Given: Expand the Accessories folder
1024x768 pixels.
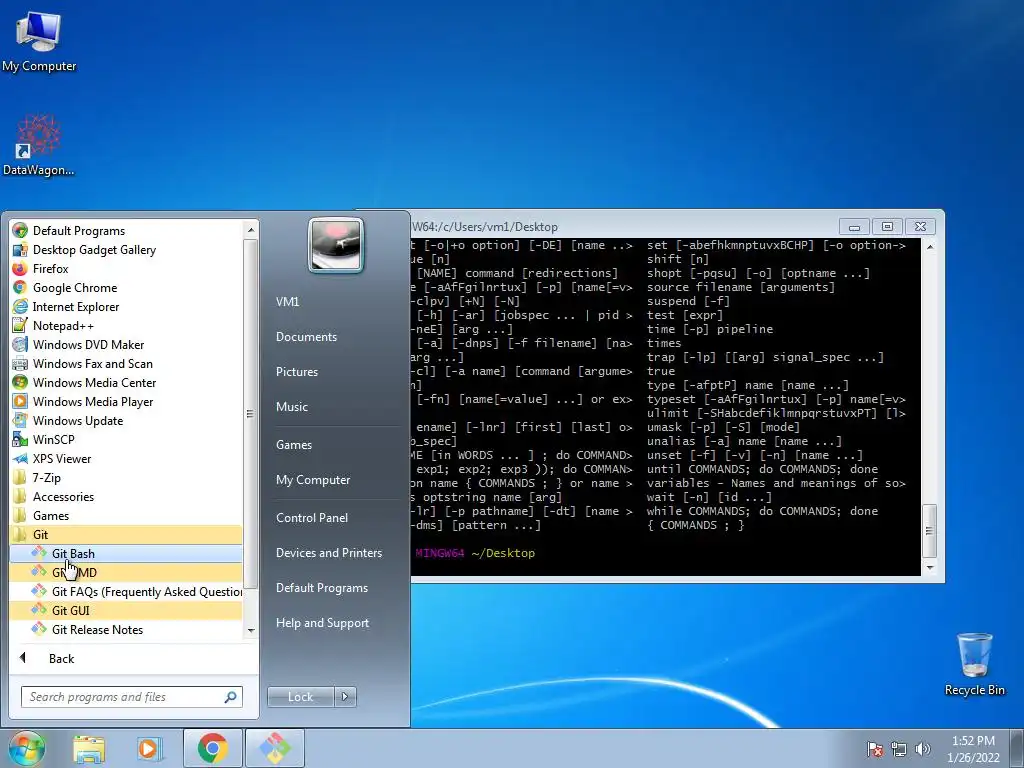Looking at the screenshot, I should pyautogui.click(x=127, y=496).
